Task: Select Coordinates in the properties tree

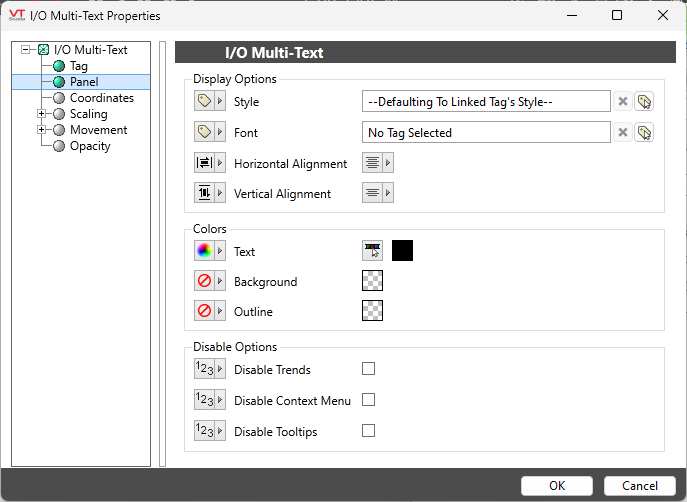Action: coord(101,98)
